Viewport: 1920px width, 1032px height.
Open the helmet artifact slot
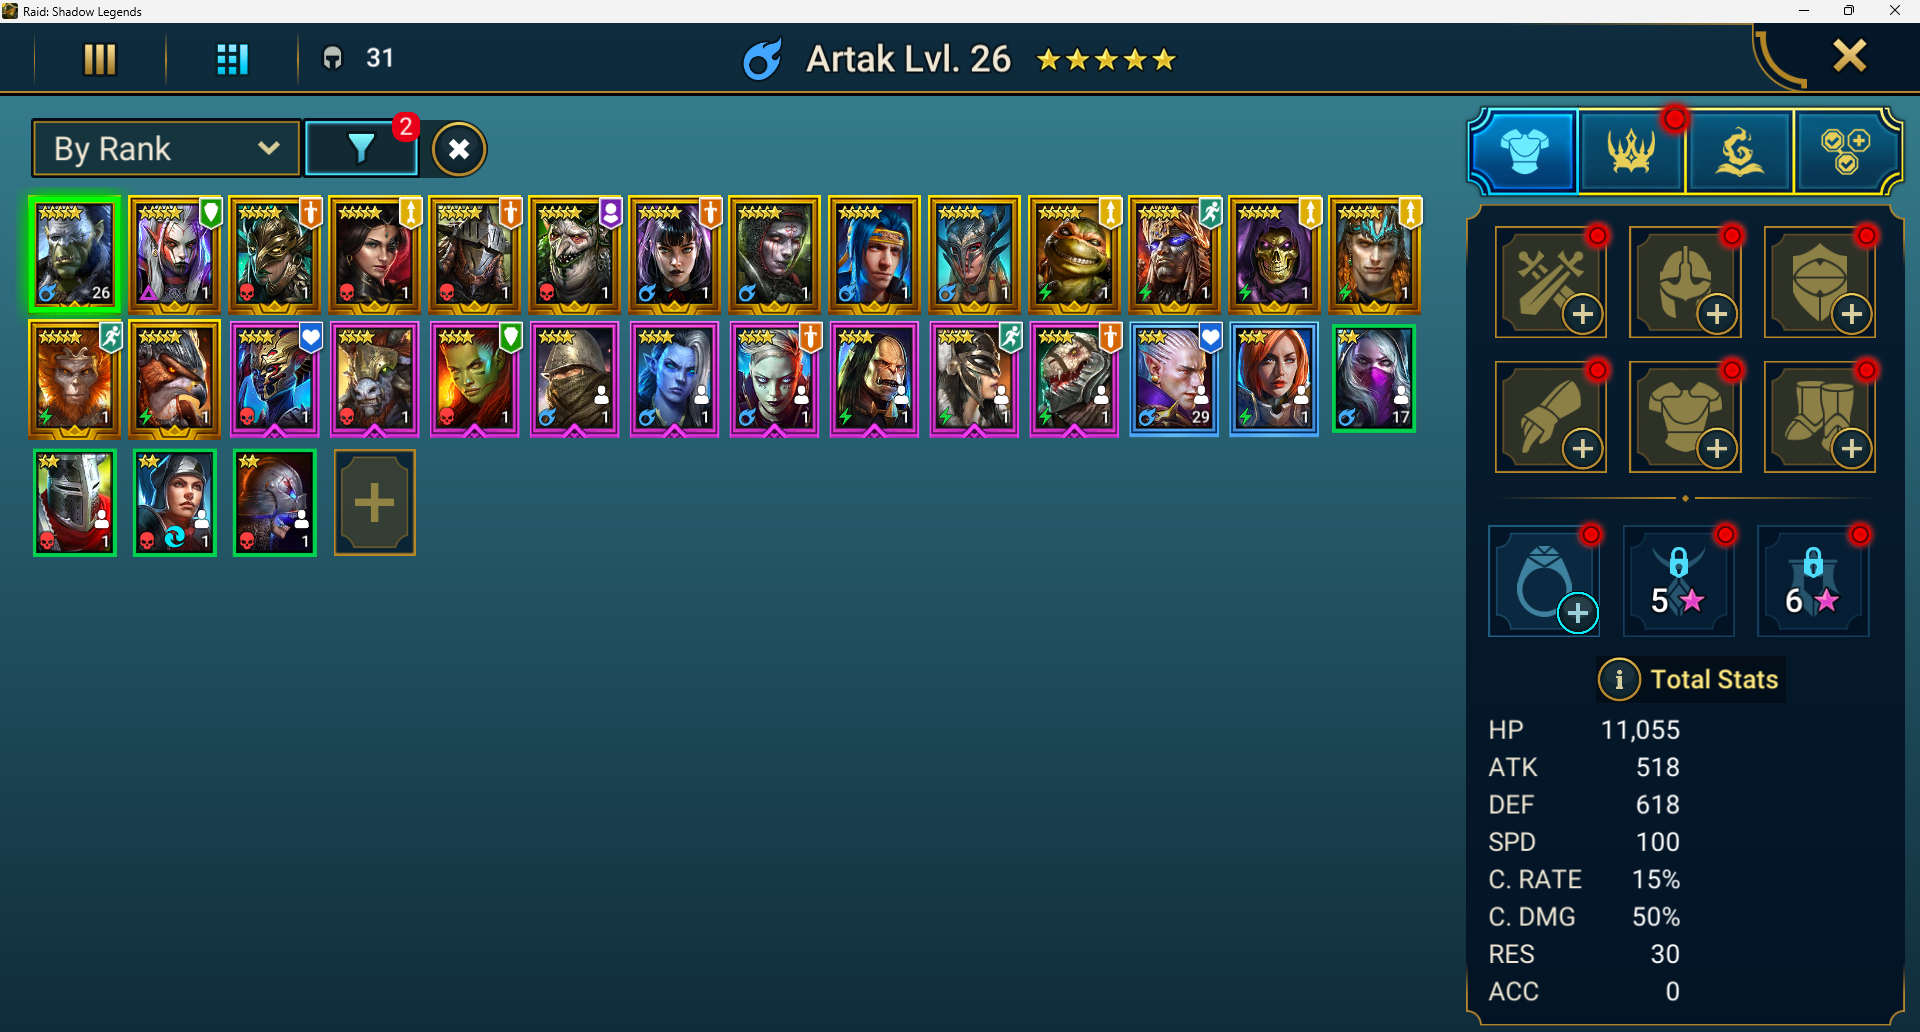click(1685, 282)
